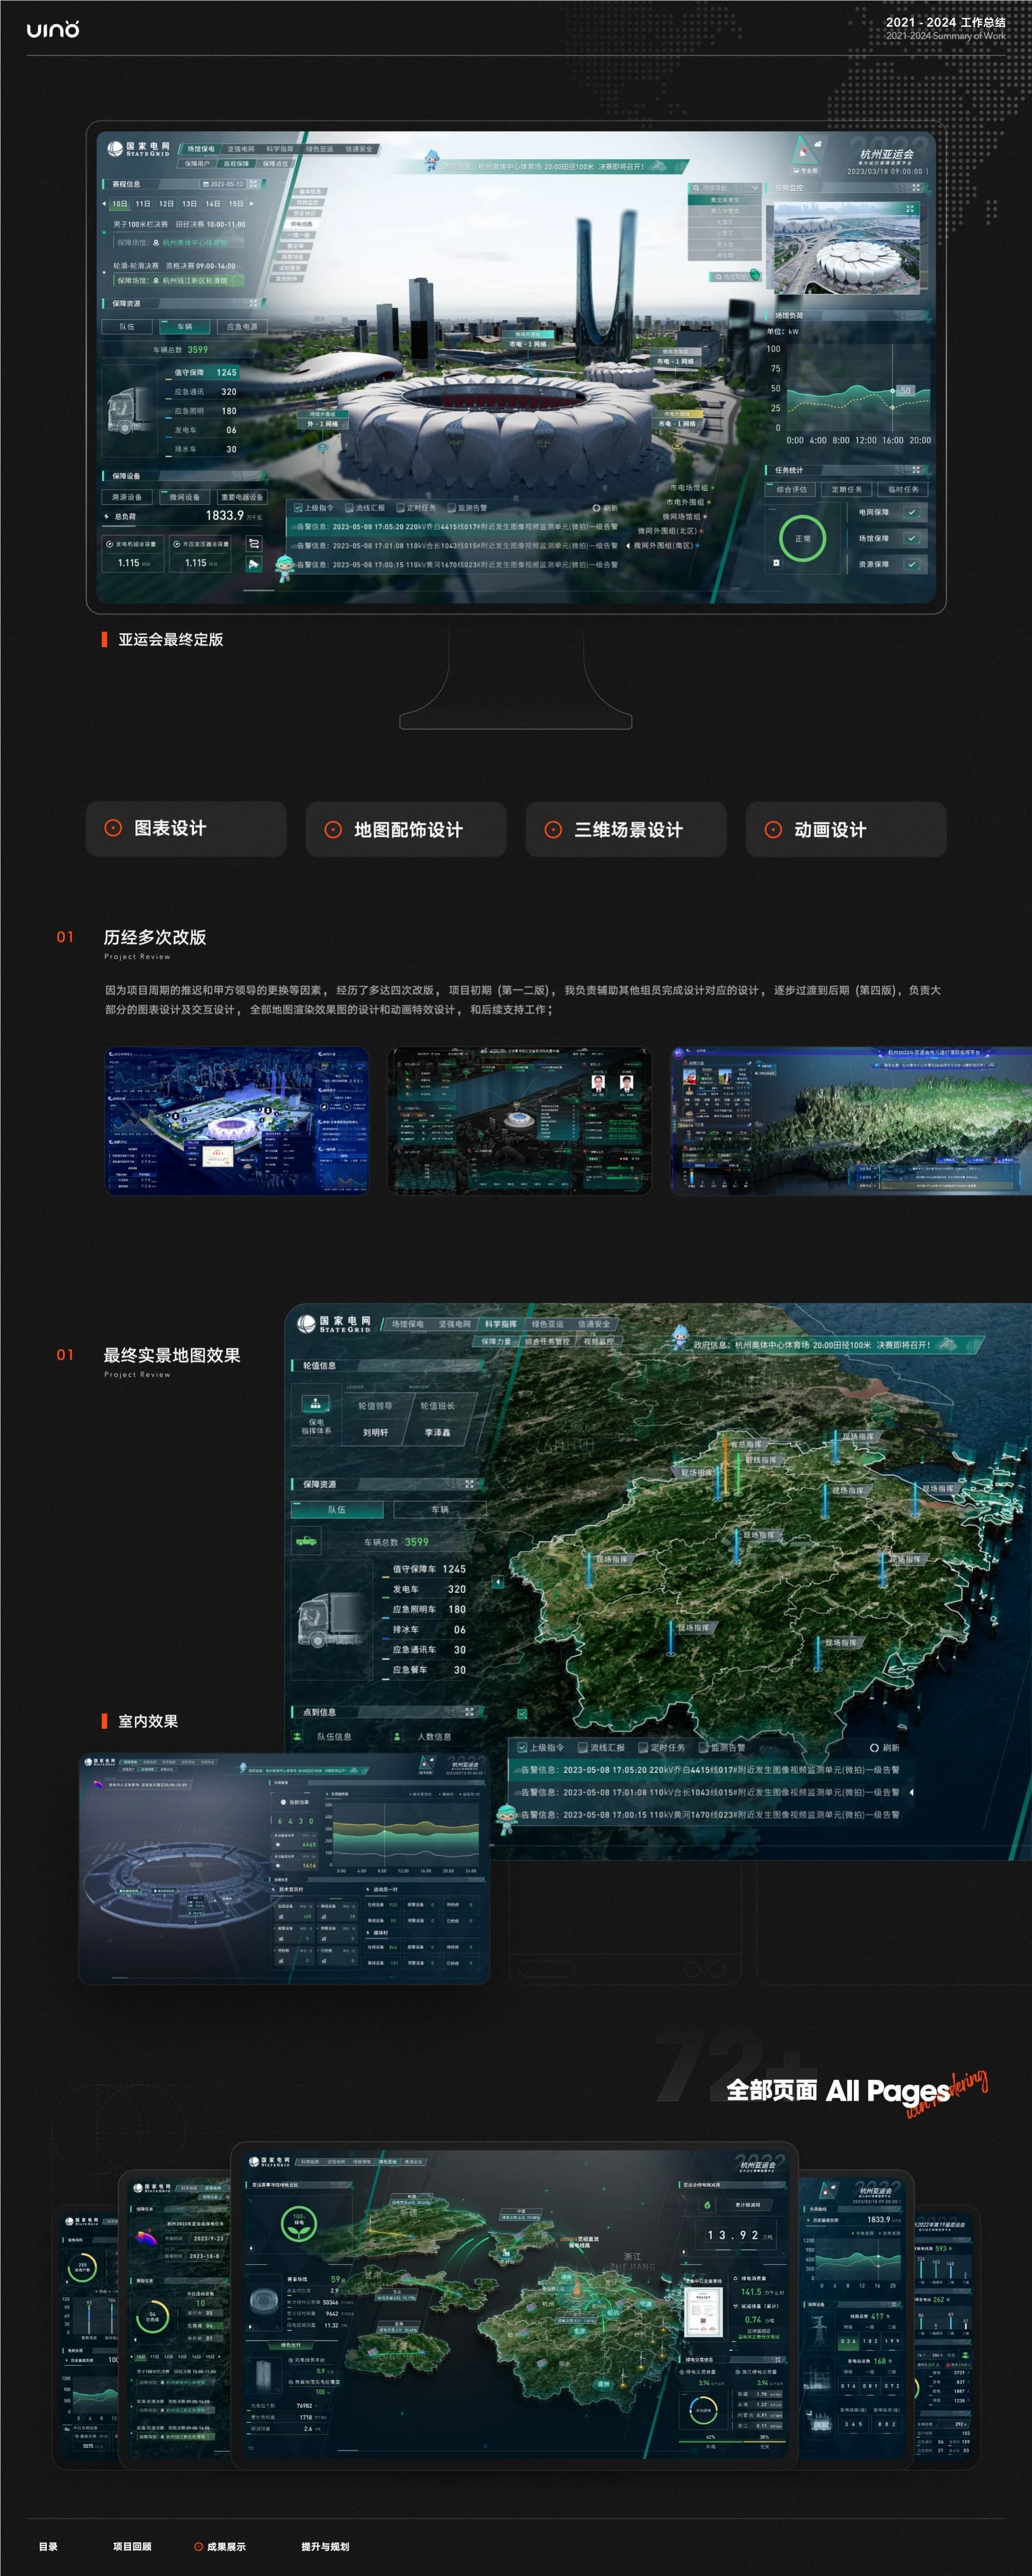Click the green pickup truck icon beside 车辆总数
The image size is (1032, 2576).
pyautogui.click(x=306, y=1541)
